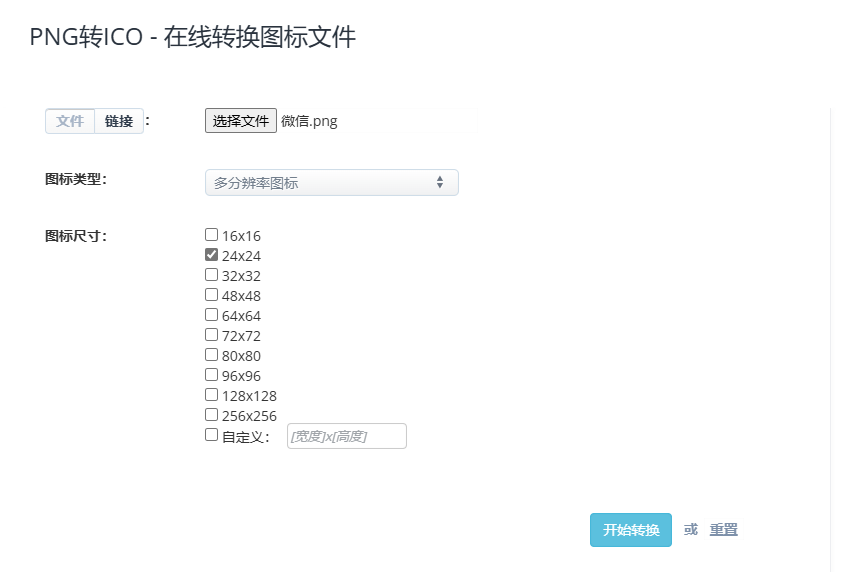
Task: Open the 多分辨率图标 dropdown
Action: pyautogui.click(x=331, y=183)
